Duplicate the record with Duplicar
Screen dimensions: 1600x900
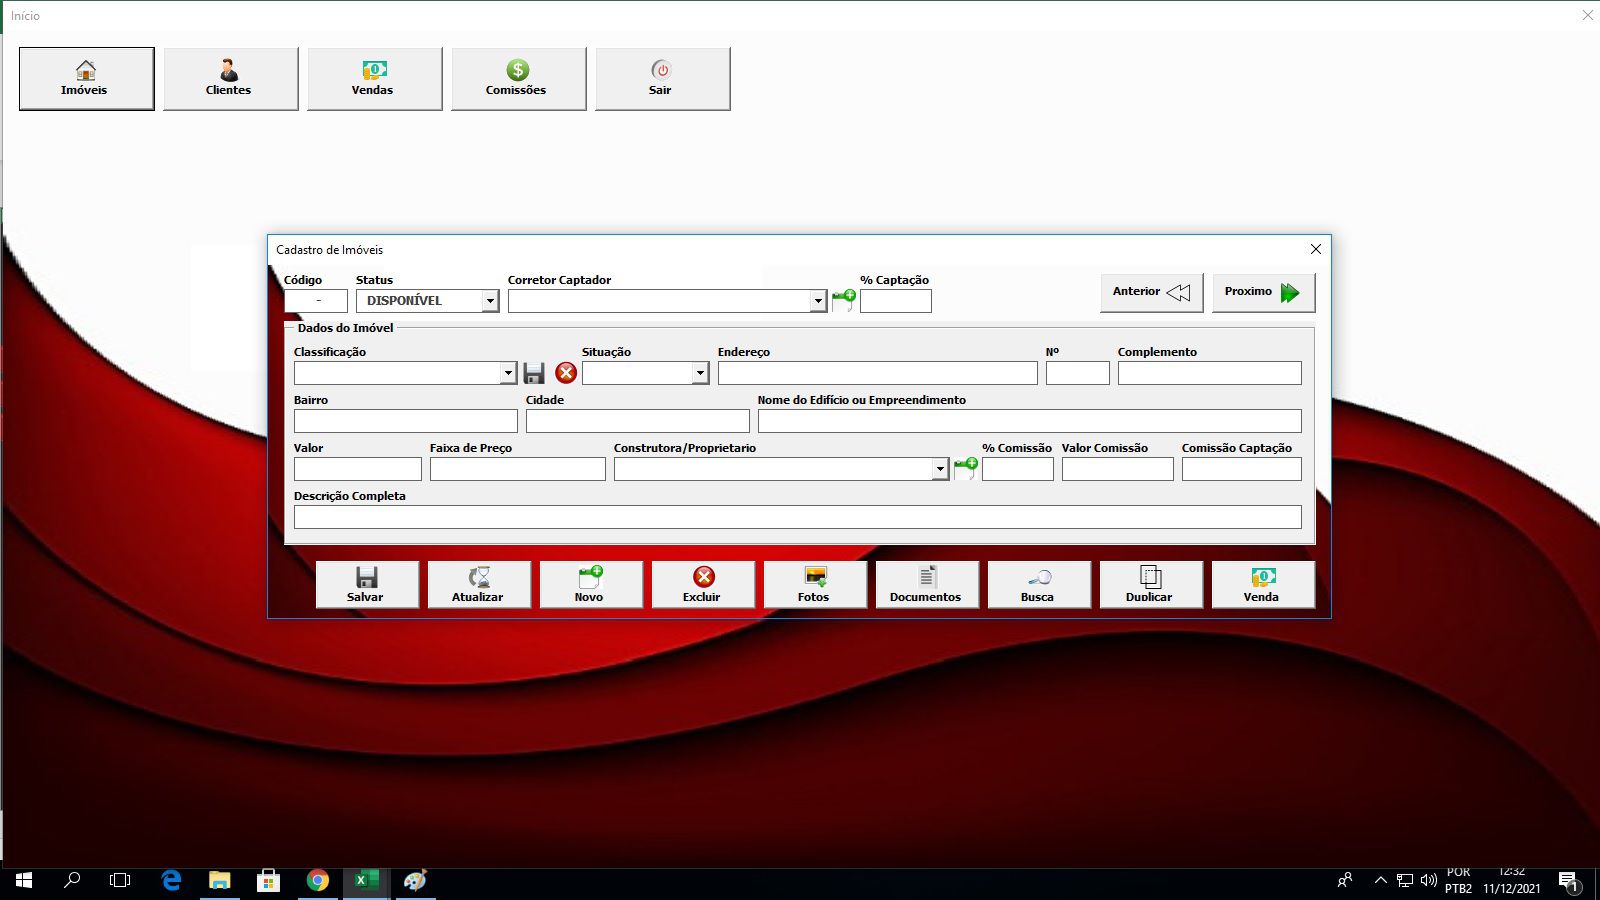click(x=1150, y=584)
